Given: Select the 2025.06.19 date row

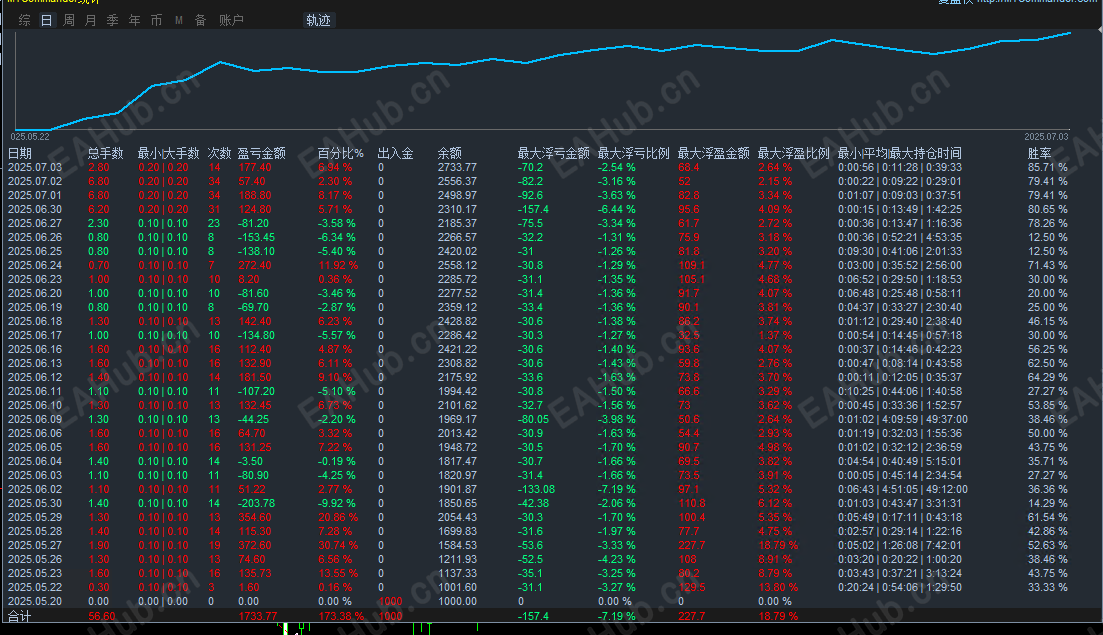Looking at the screenshot, I should point(35,307).
